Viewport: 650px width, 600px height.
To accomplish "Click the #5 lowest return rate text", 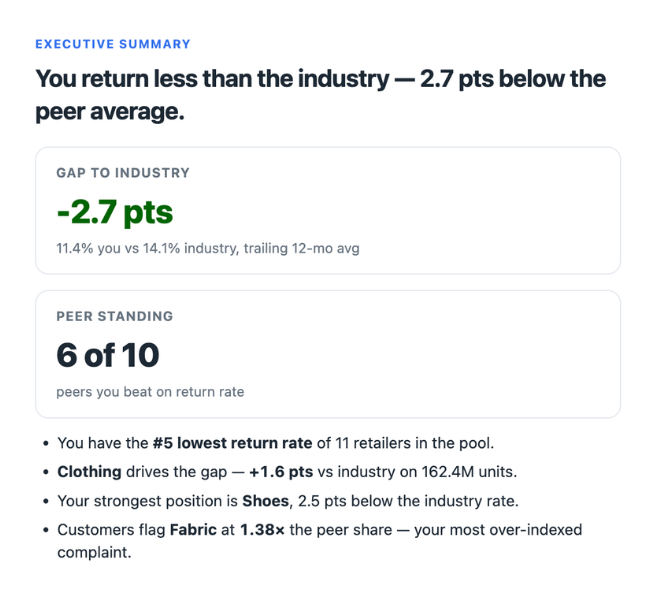I will pos(232,443).
